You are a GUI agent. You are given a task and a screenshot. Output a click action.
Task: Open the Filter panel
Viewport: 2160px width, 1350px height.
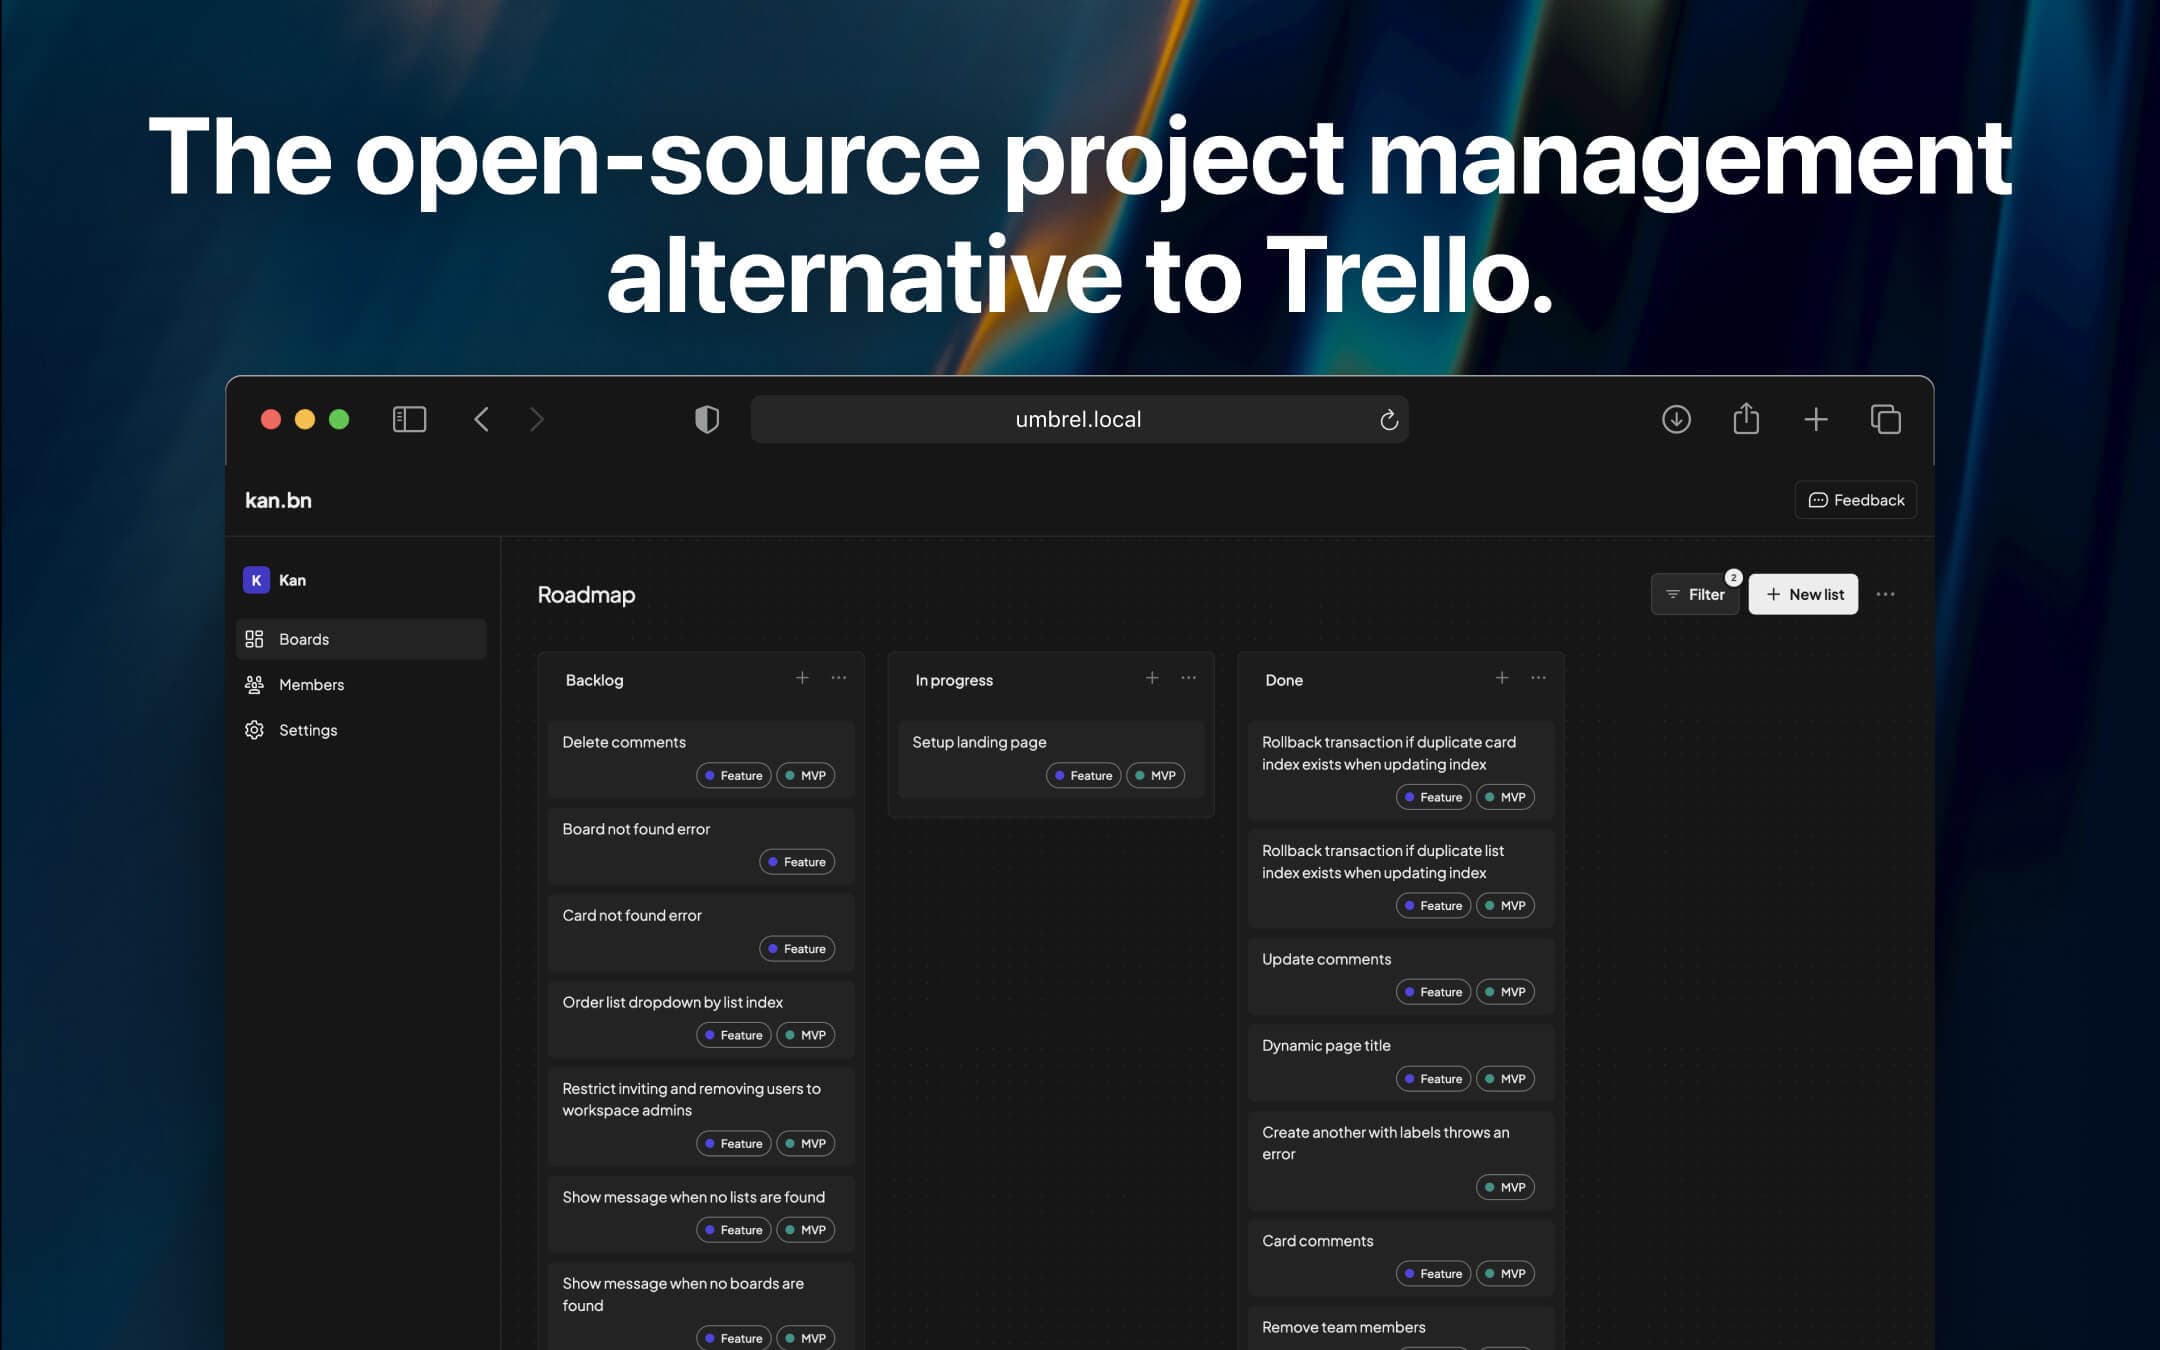1695,593
